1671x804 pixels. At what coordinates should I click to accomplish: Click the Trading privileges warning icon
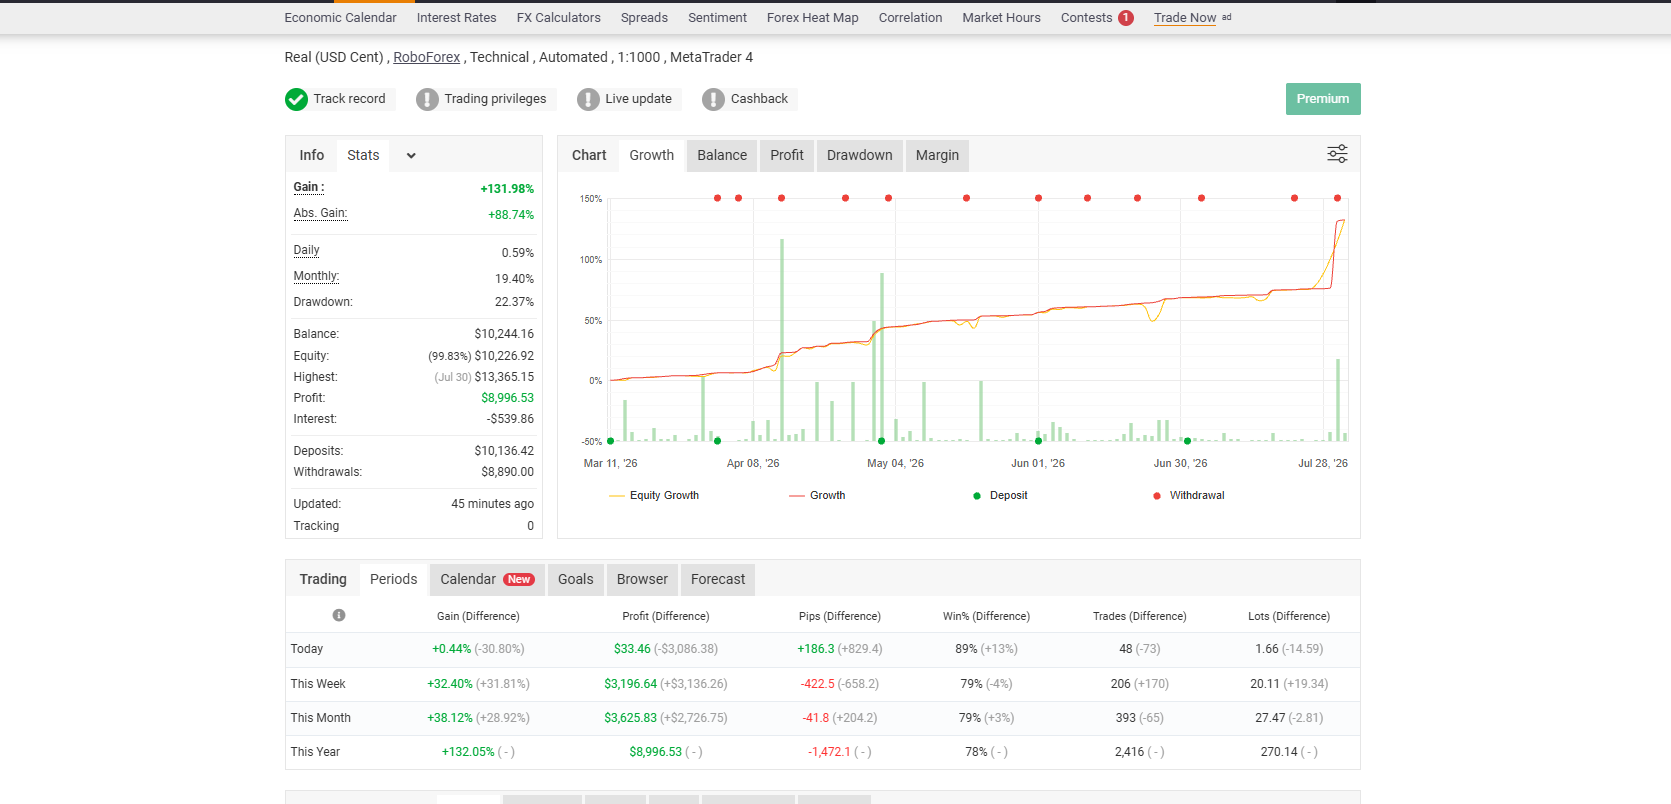(427, 99)
